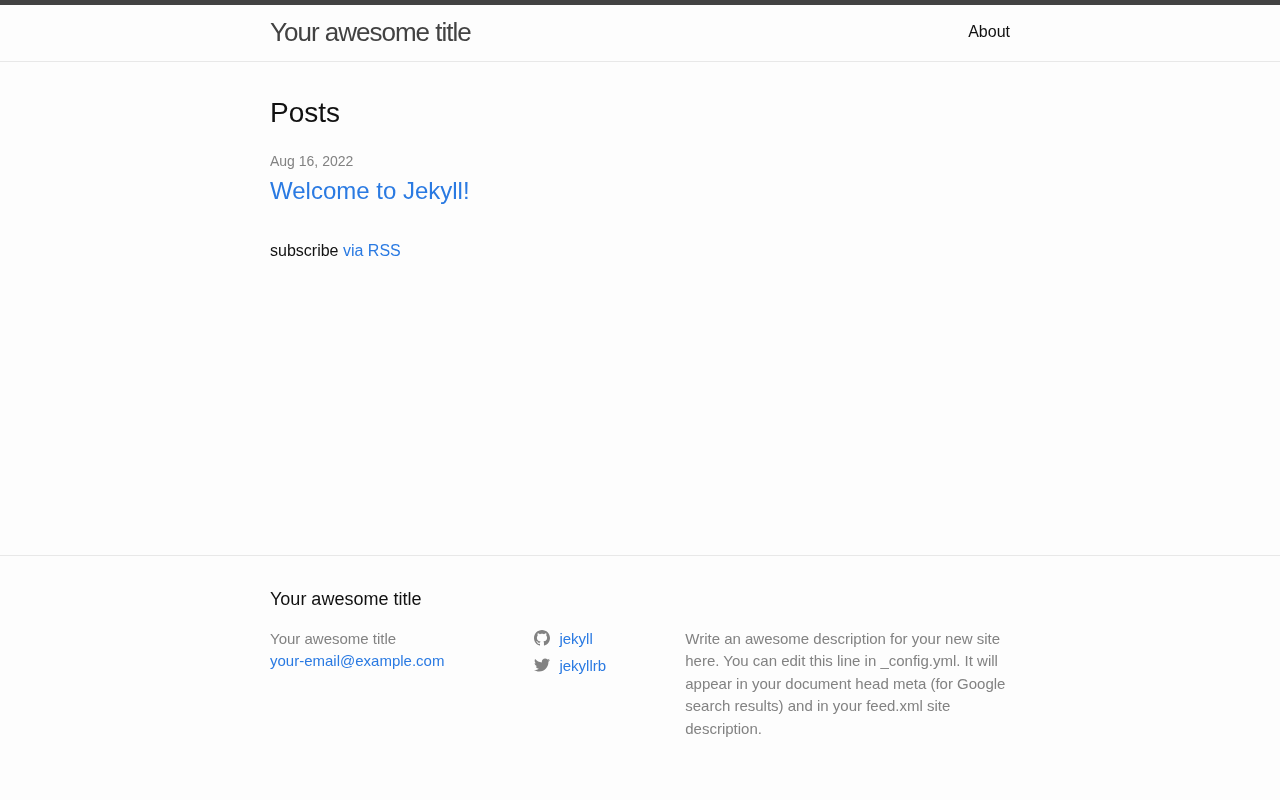Viewport: 1280px width, 800px height.
Task: Click the Posts heading
Action: [305, 113]
